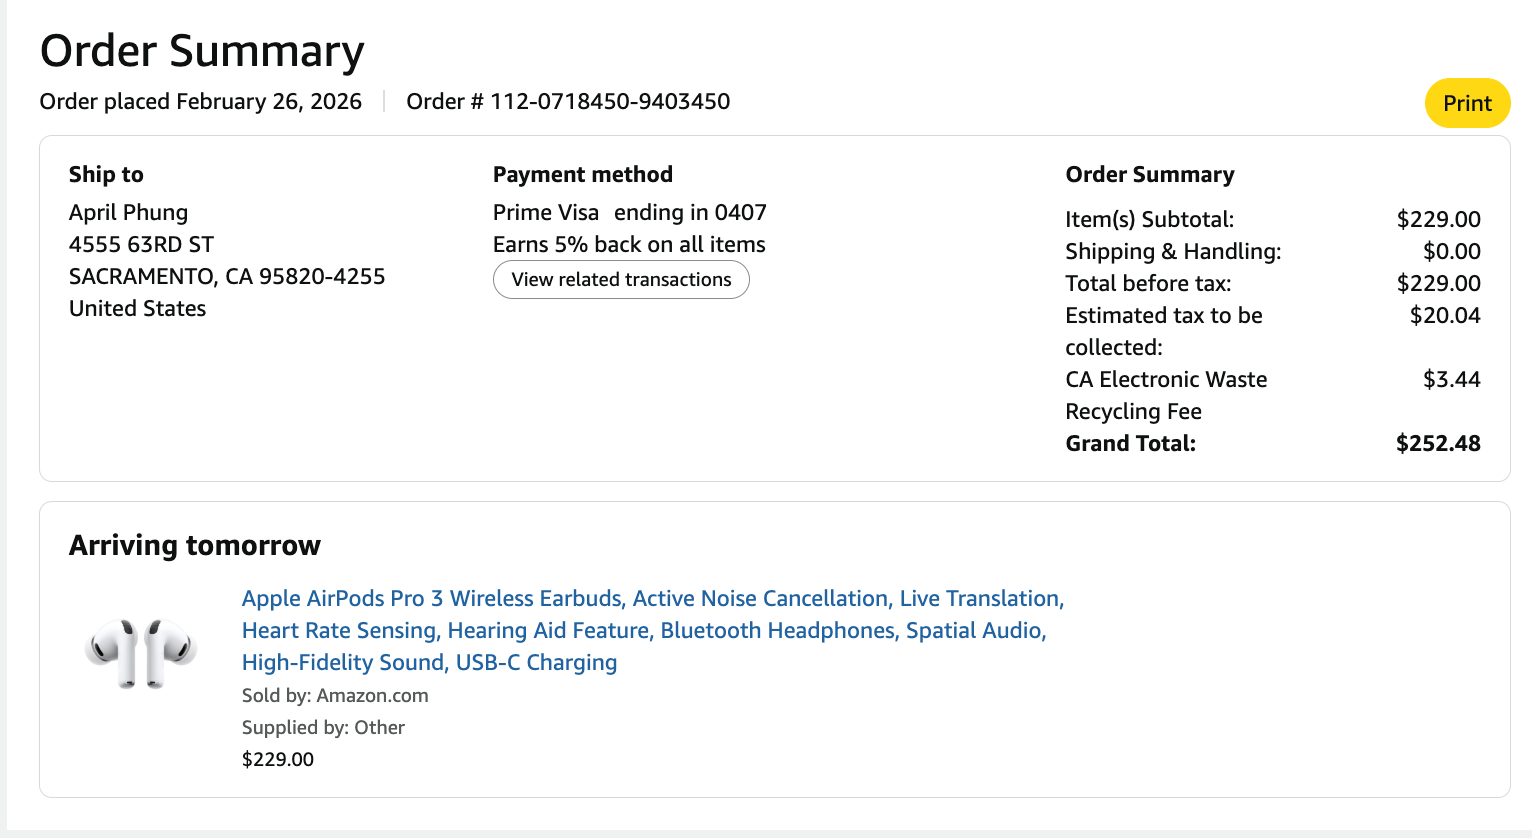Click the order placed February 26, 2026 text
Image resolution: width=1532 pixels, height=838 pixels.
pos(200,102)
